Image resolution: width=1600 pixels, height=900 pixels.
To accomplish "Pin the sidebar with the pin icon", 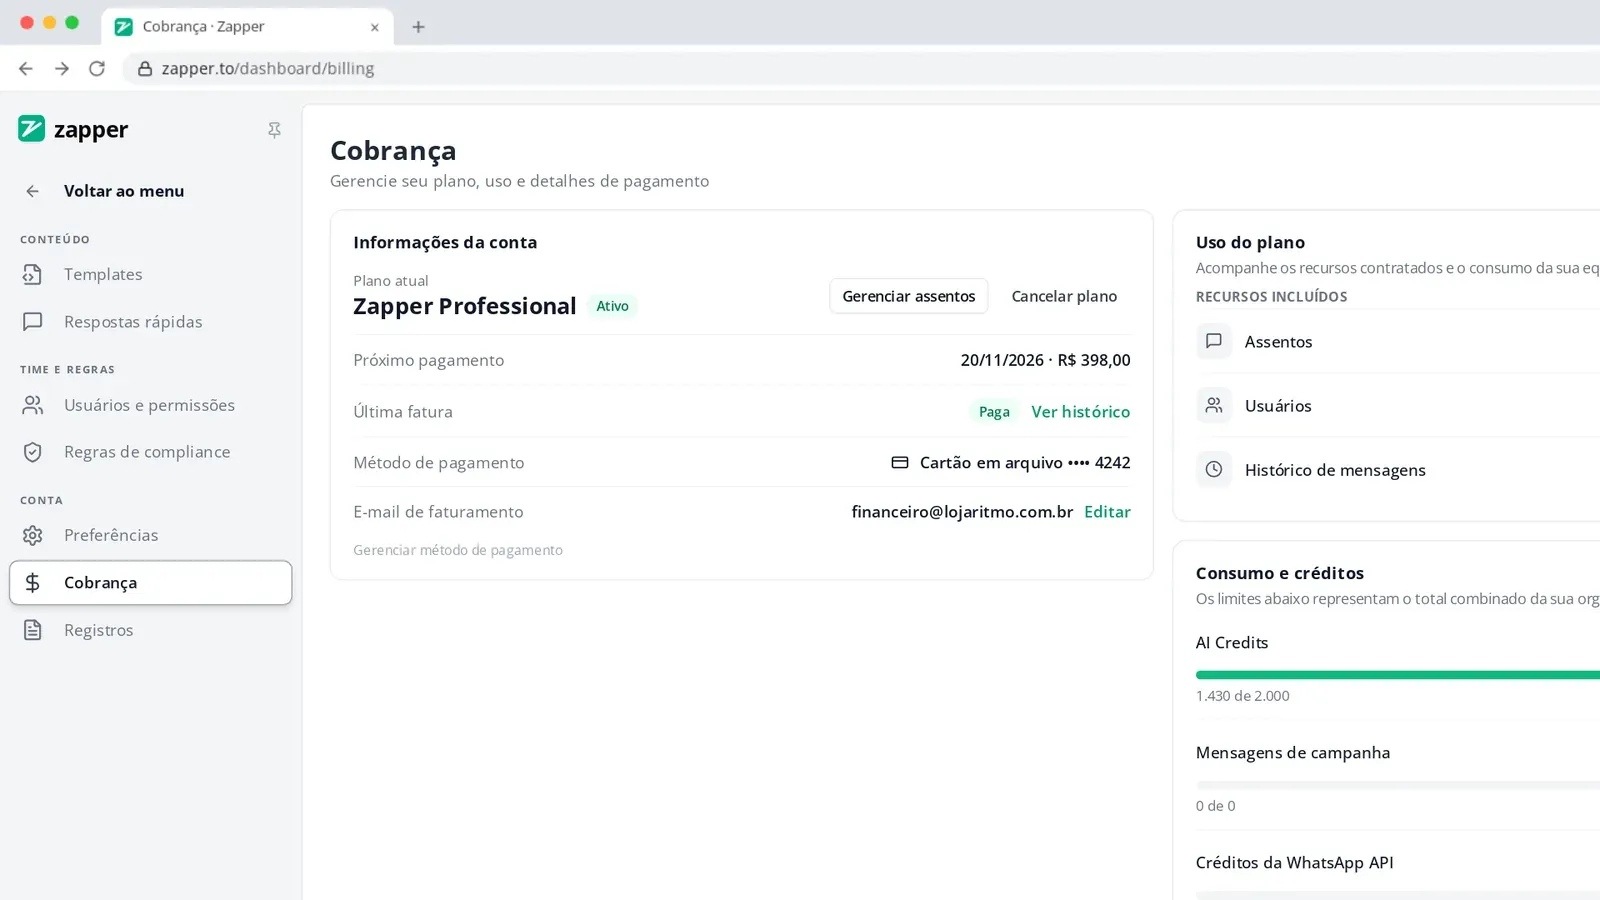I will point(274,130).
